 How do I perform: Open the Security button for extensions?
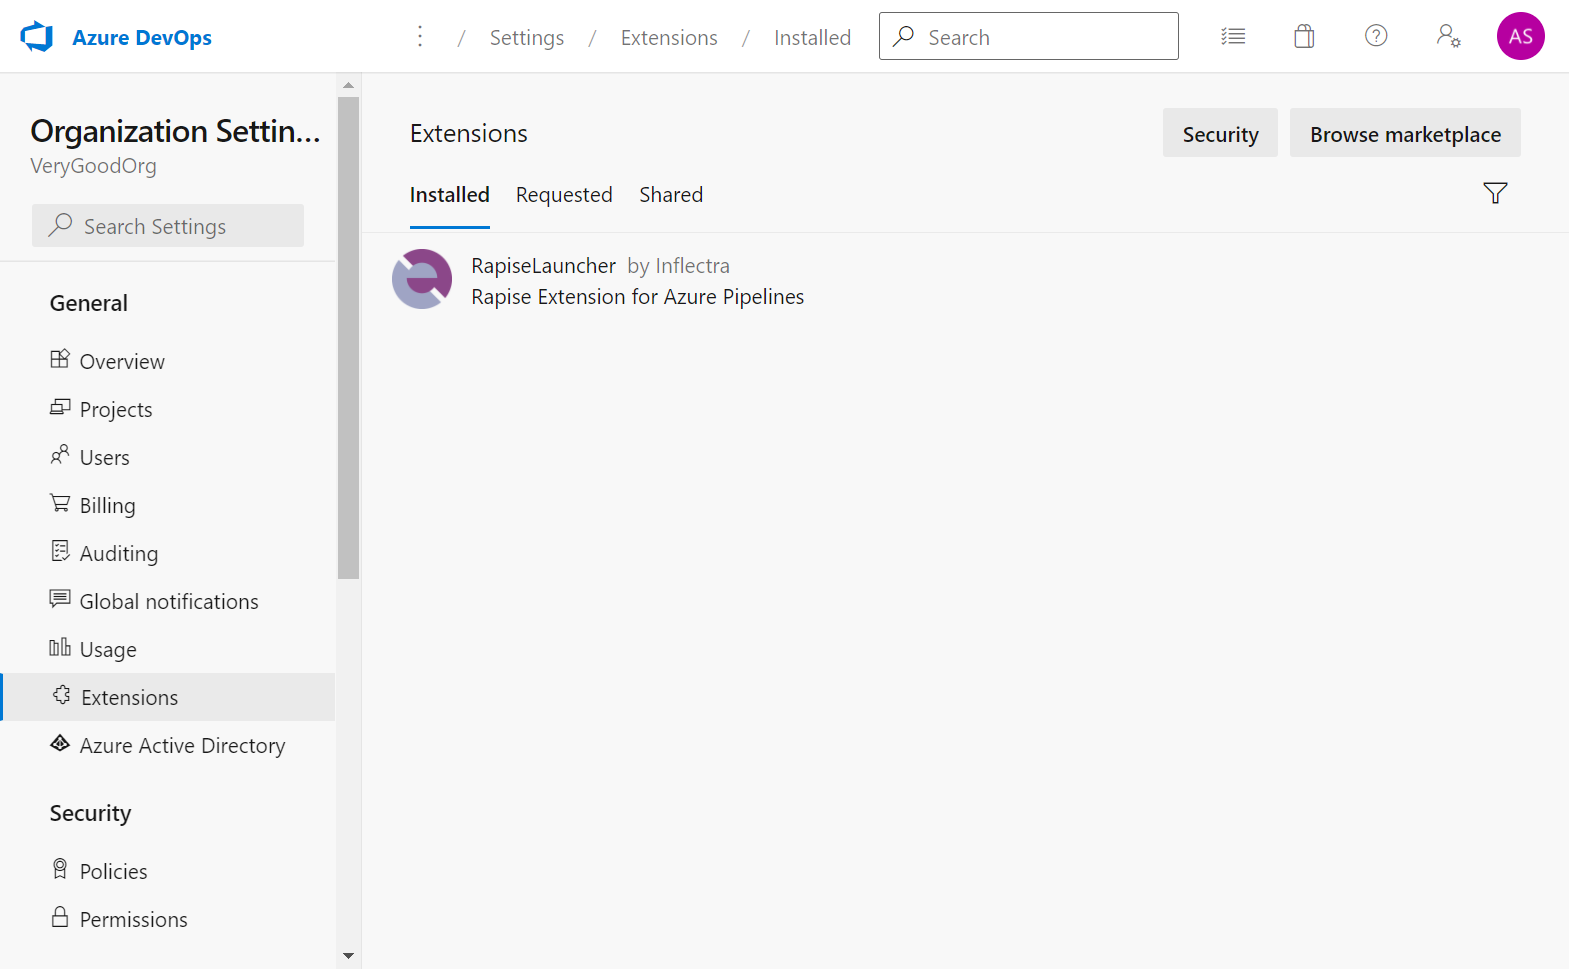(1220, 133)
